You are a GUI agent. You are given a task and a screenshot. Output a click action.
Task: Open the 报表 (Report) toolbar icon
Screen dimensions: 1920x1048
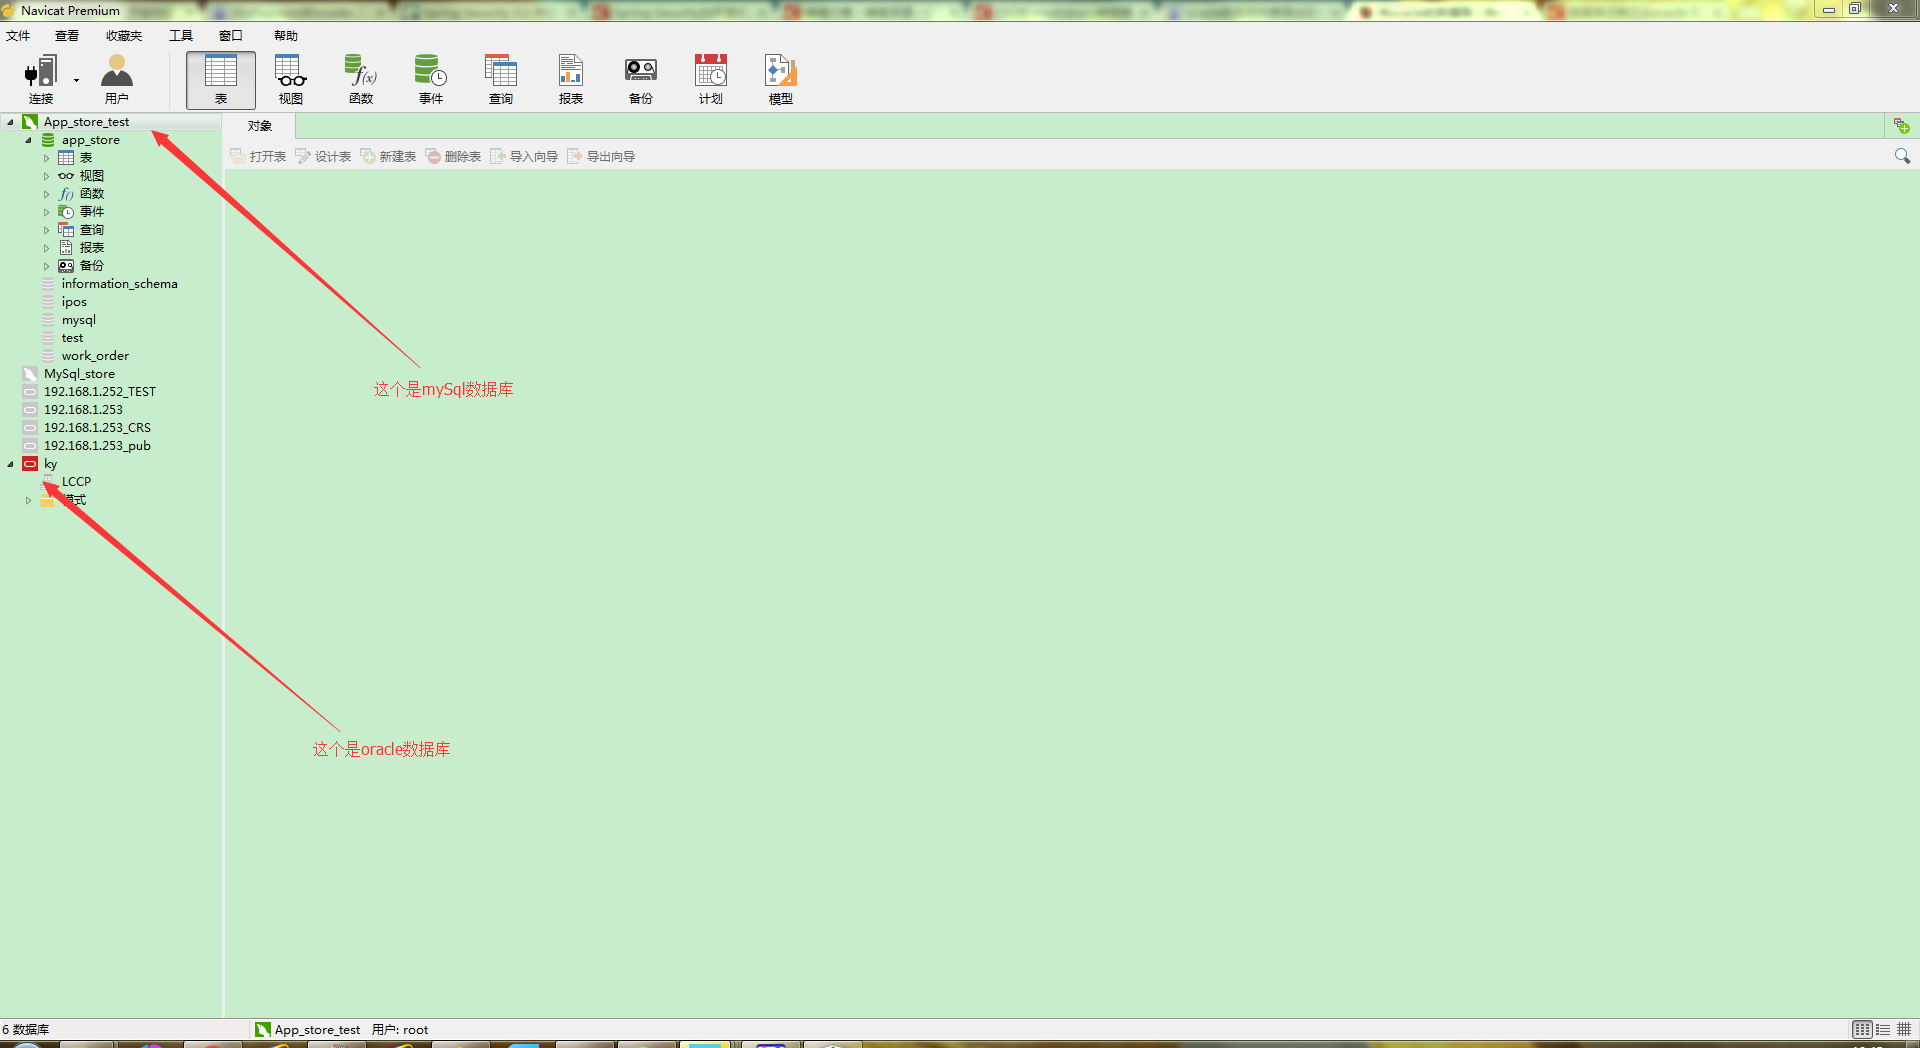coord(571,80)
